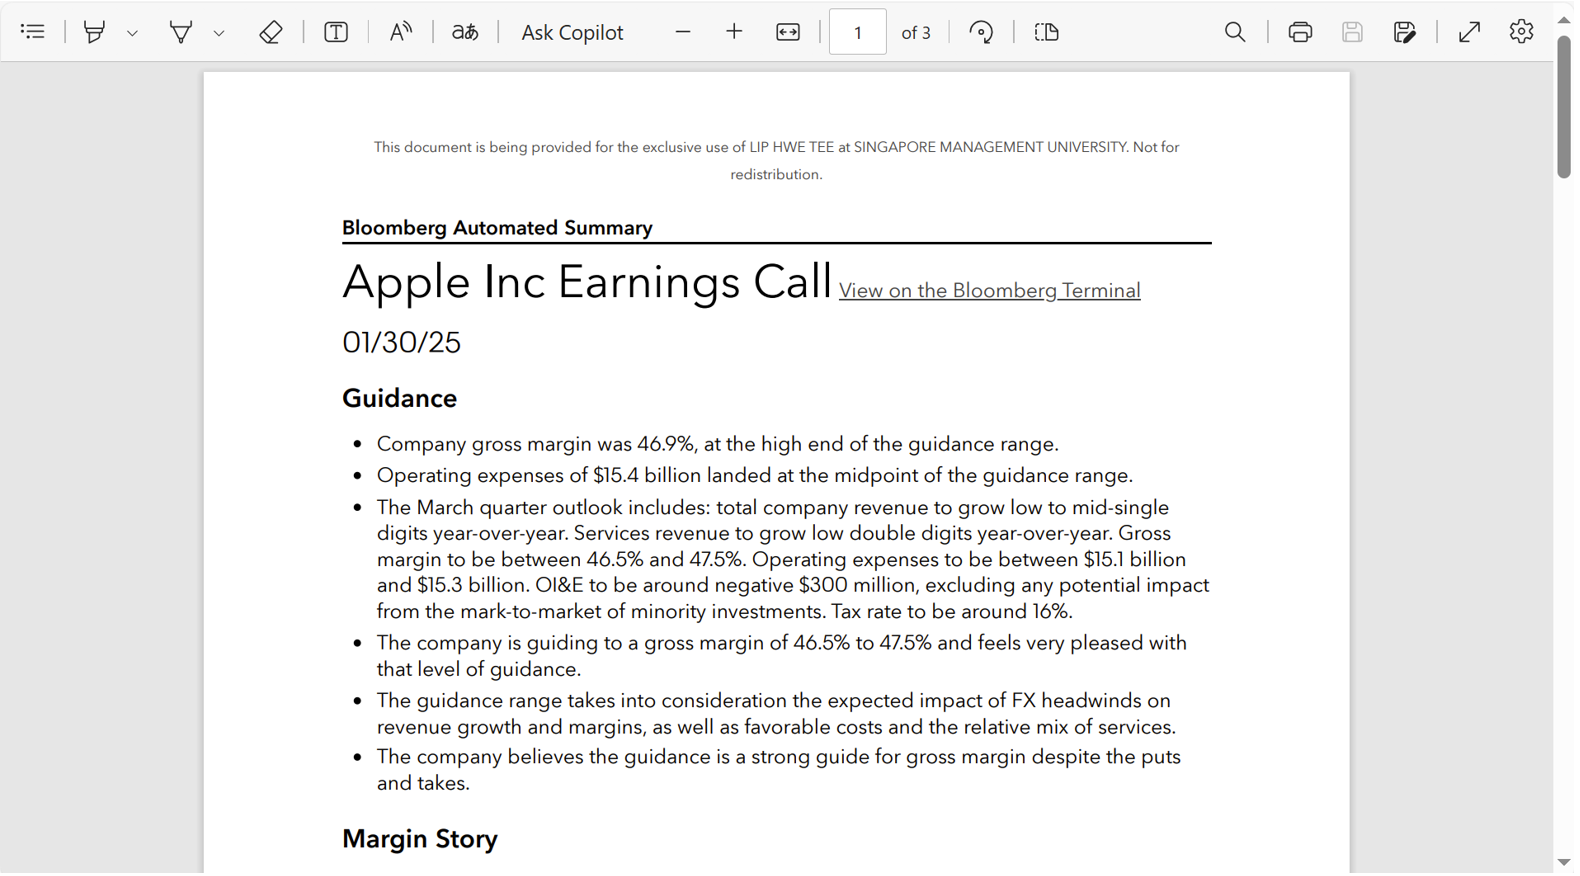
Task: Click the Add text tool
Action: coord(336,32)
